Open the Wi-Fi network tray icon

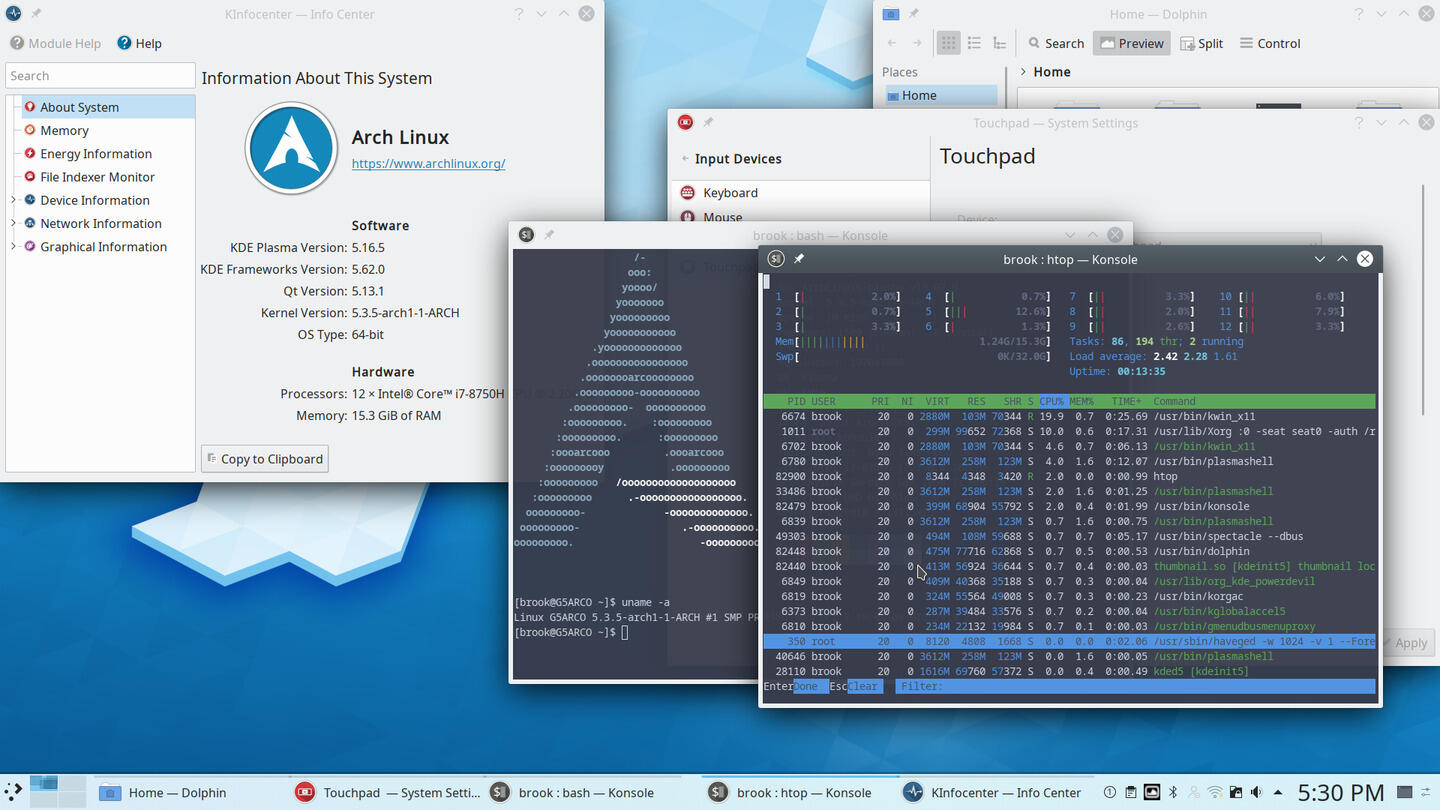point(1214,792)
